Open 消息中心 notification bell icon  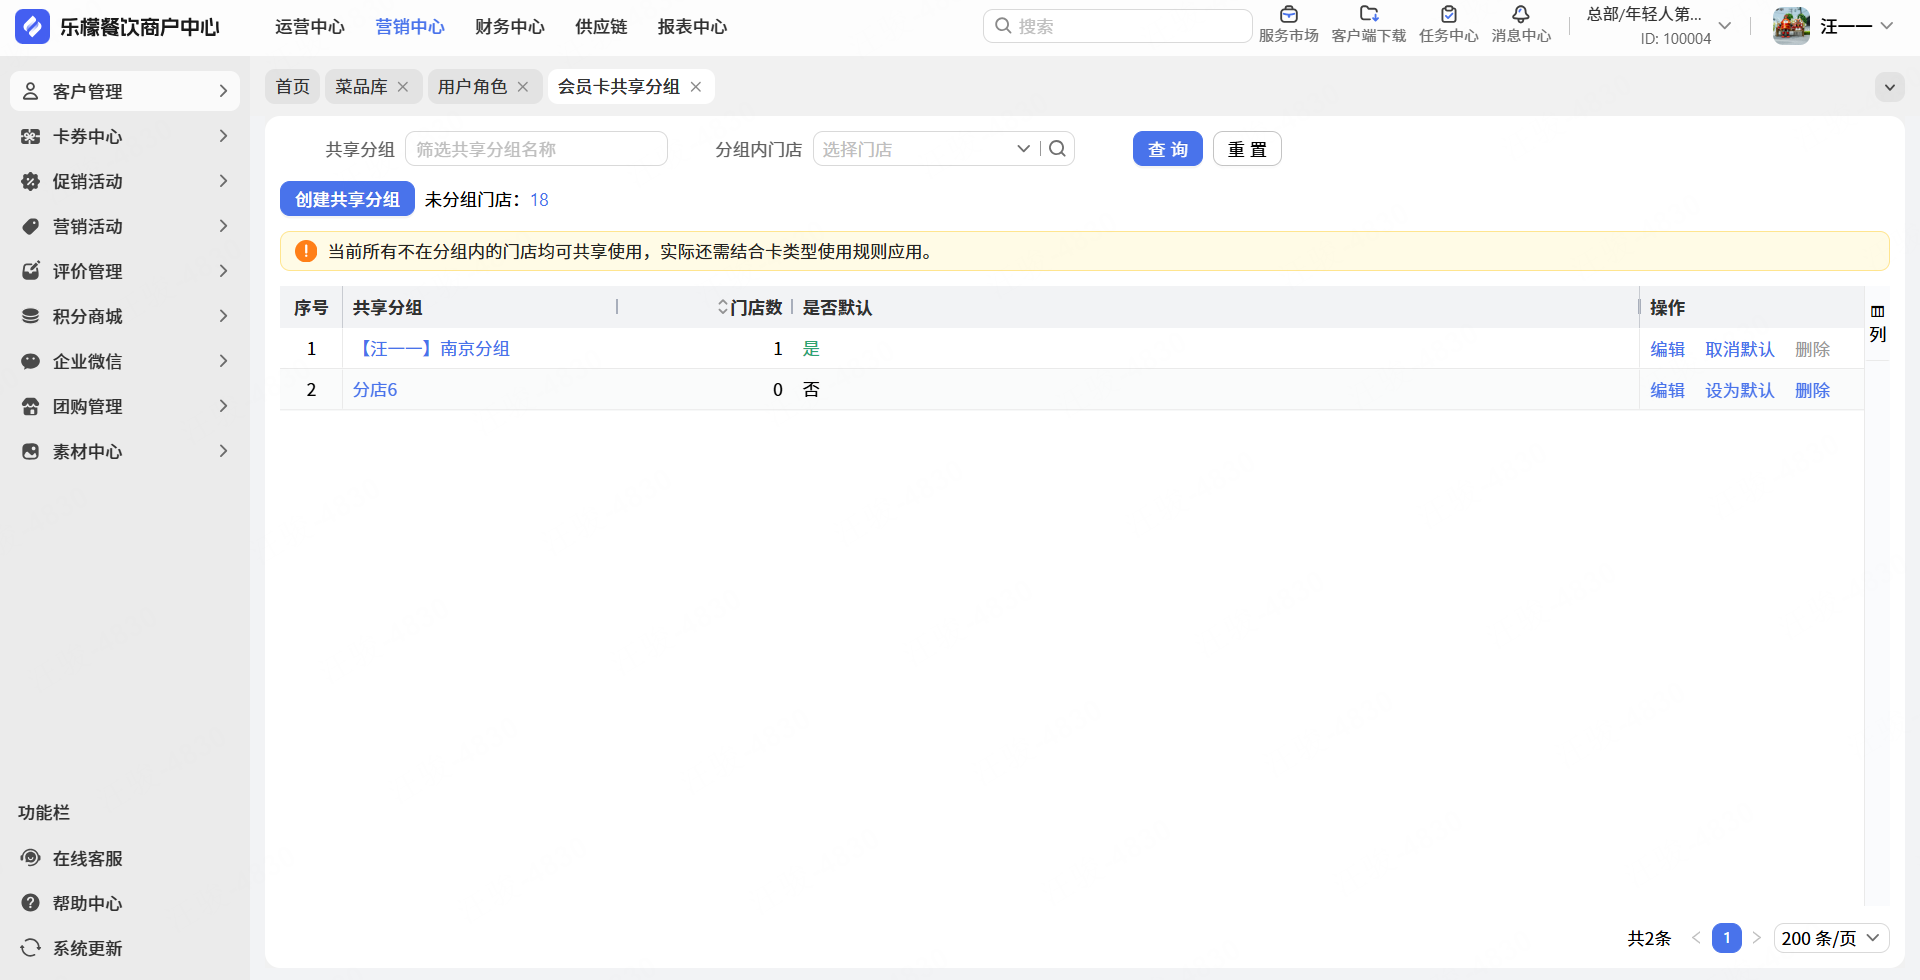click(x=1521, y=14)
